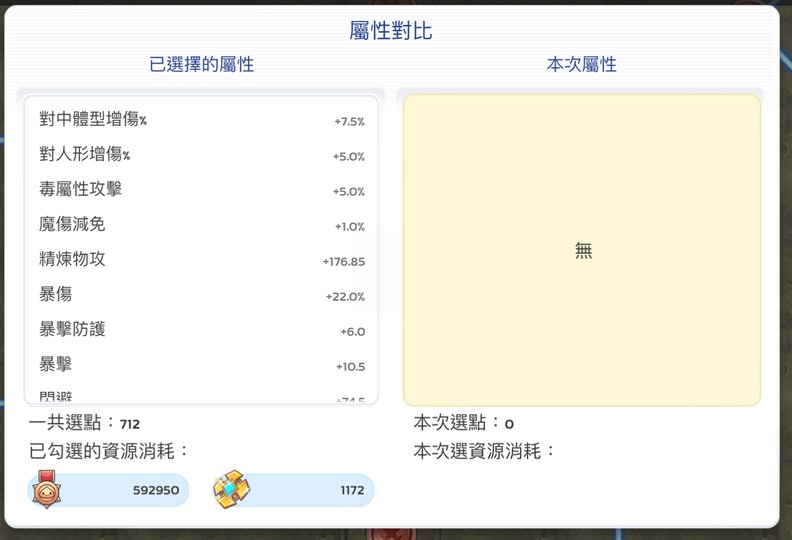Select the 暴傷 attribute row
The height and width of the screenshot is (540, 792).
tap(202, 294)
